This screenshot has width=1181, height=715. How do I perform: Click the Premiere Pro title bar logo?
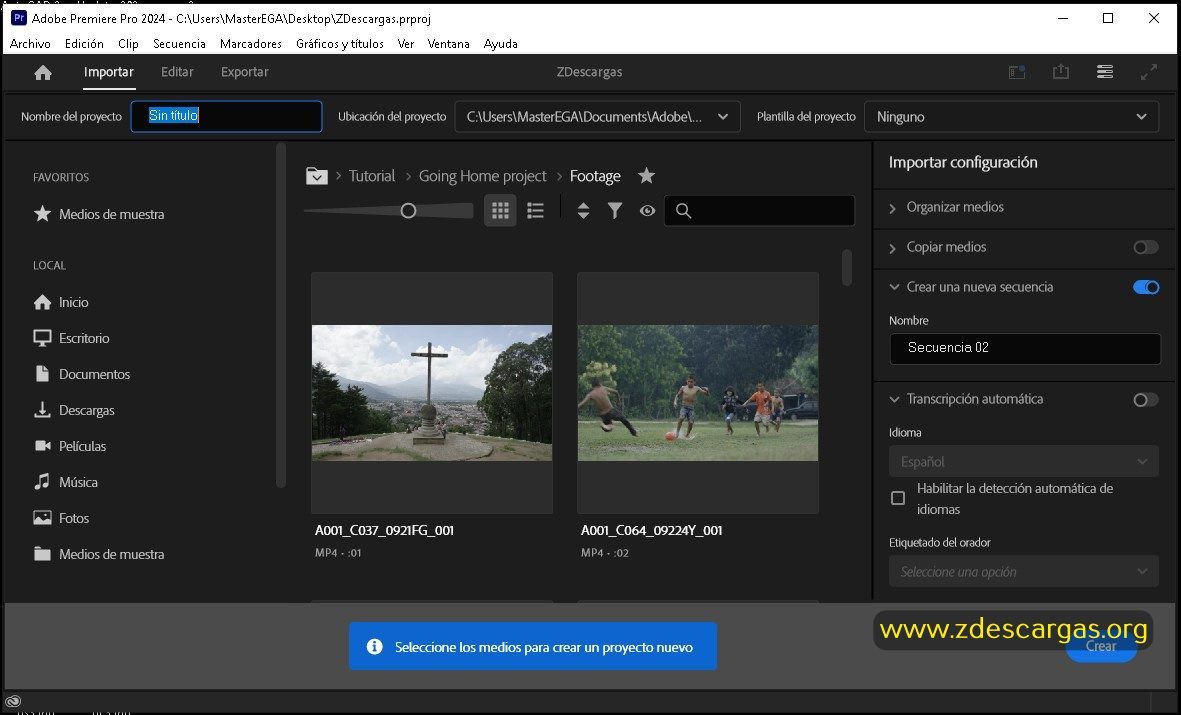18,18
